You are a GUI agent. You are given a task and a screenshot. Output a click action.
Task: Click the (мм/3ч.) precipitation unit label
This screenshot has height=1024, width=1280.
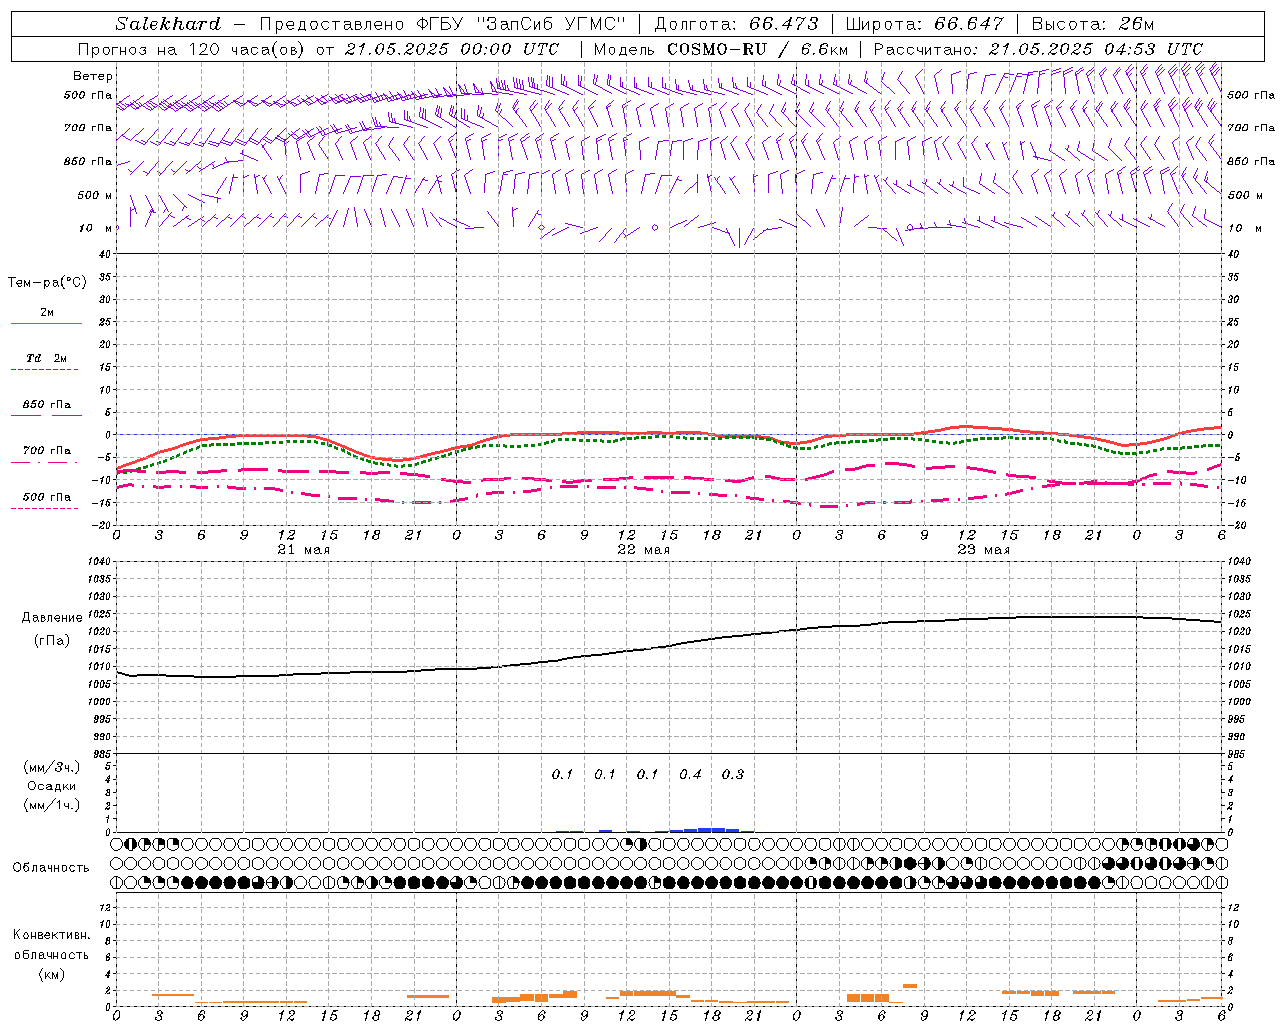[x=52, y=767]
